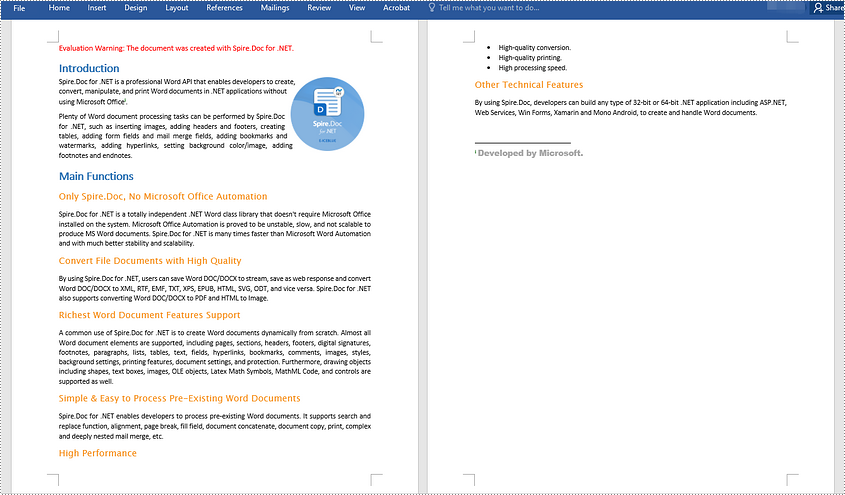Viewport: 845px width, 495px height.
Task: Click 'Convert File Documents with High Quality' heading
Action: (x=150, y=261)
